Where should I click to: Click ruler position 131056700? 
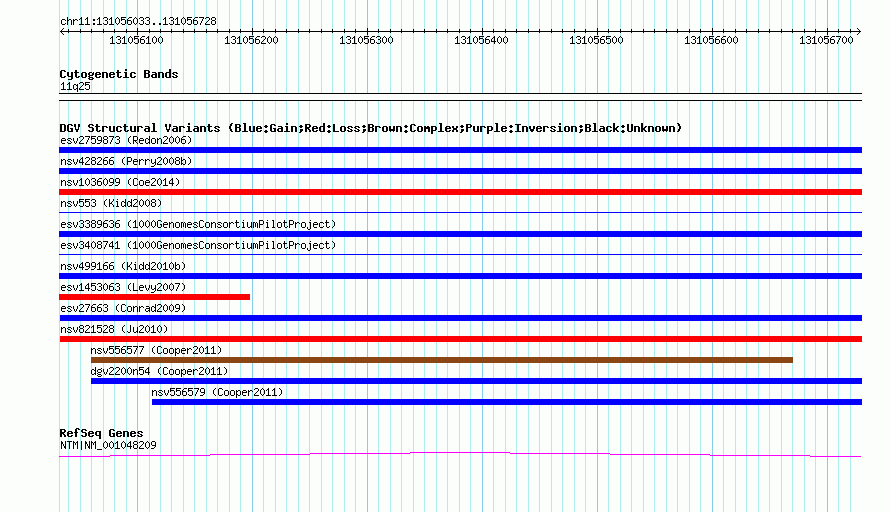click(826, 40)
